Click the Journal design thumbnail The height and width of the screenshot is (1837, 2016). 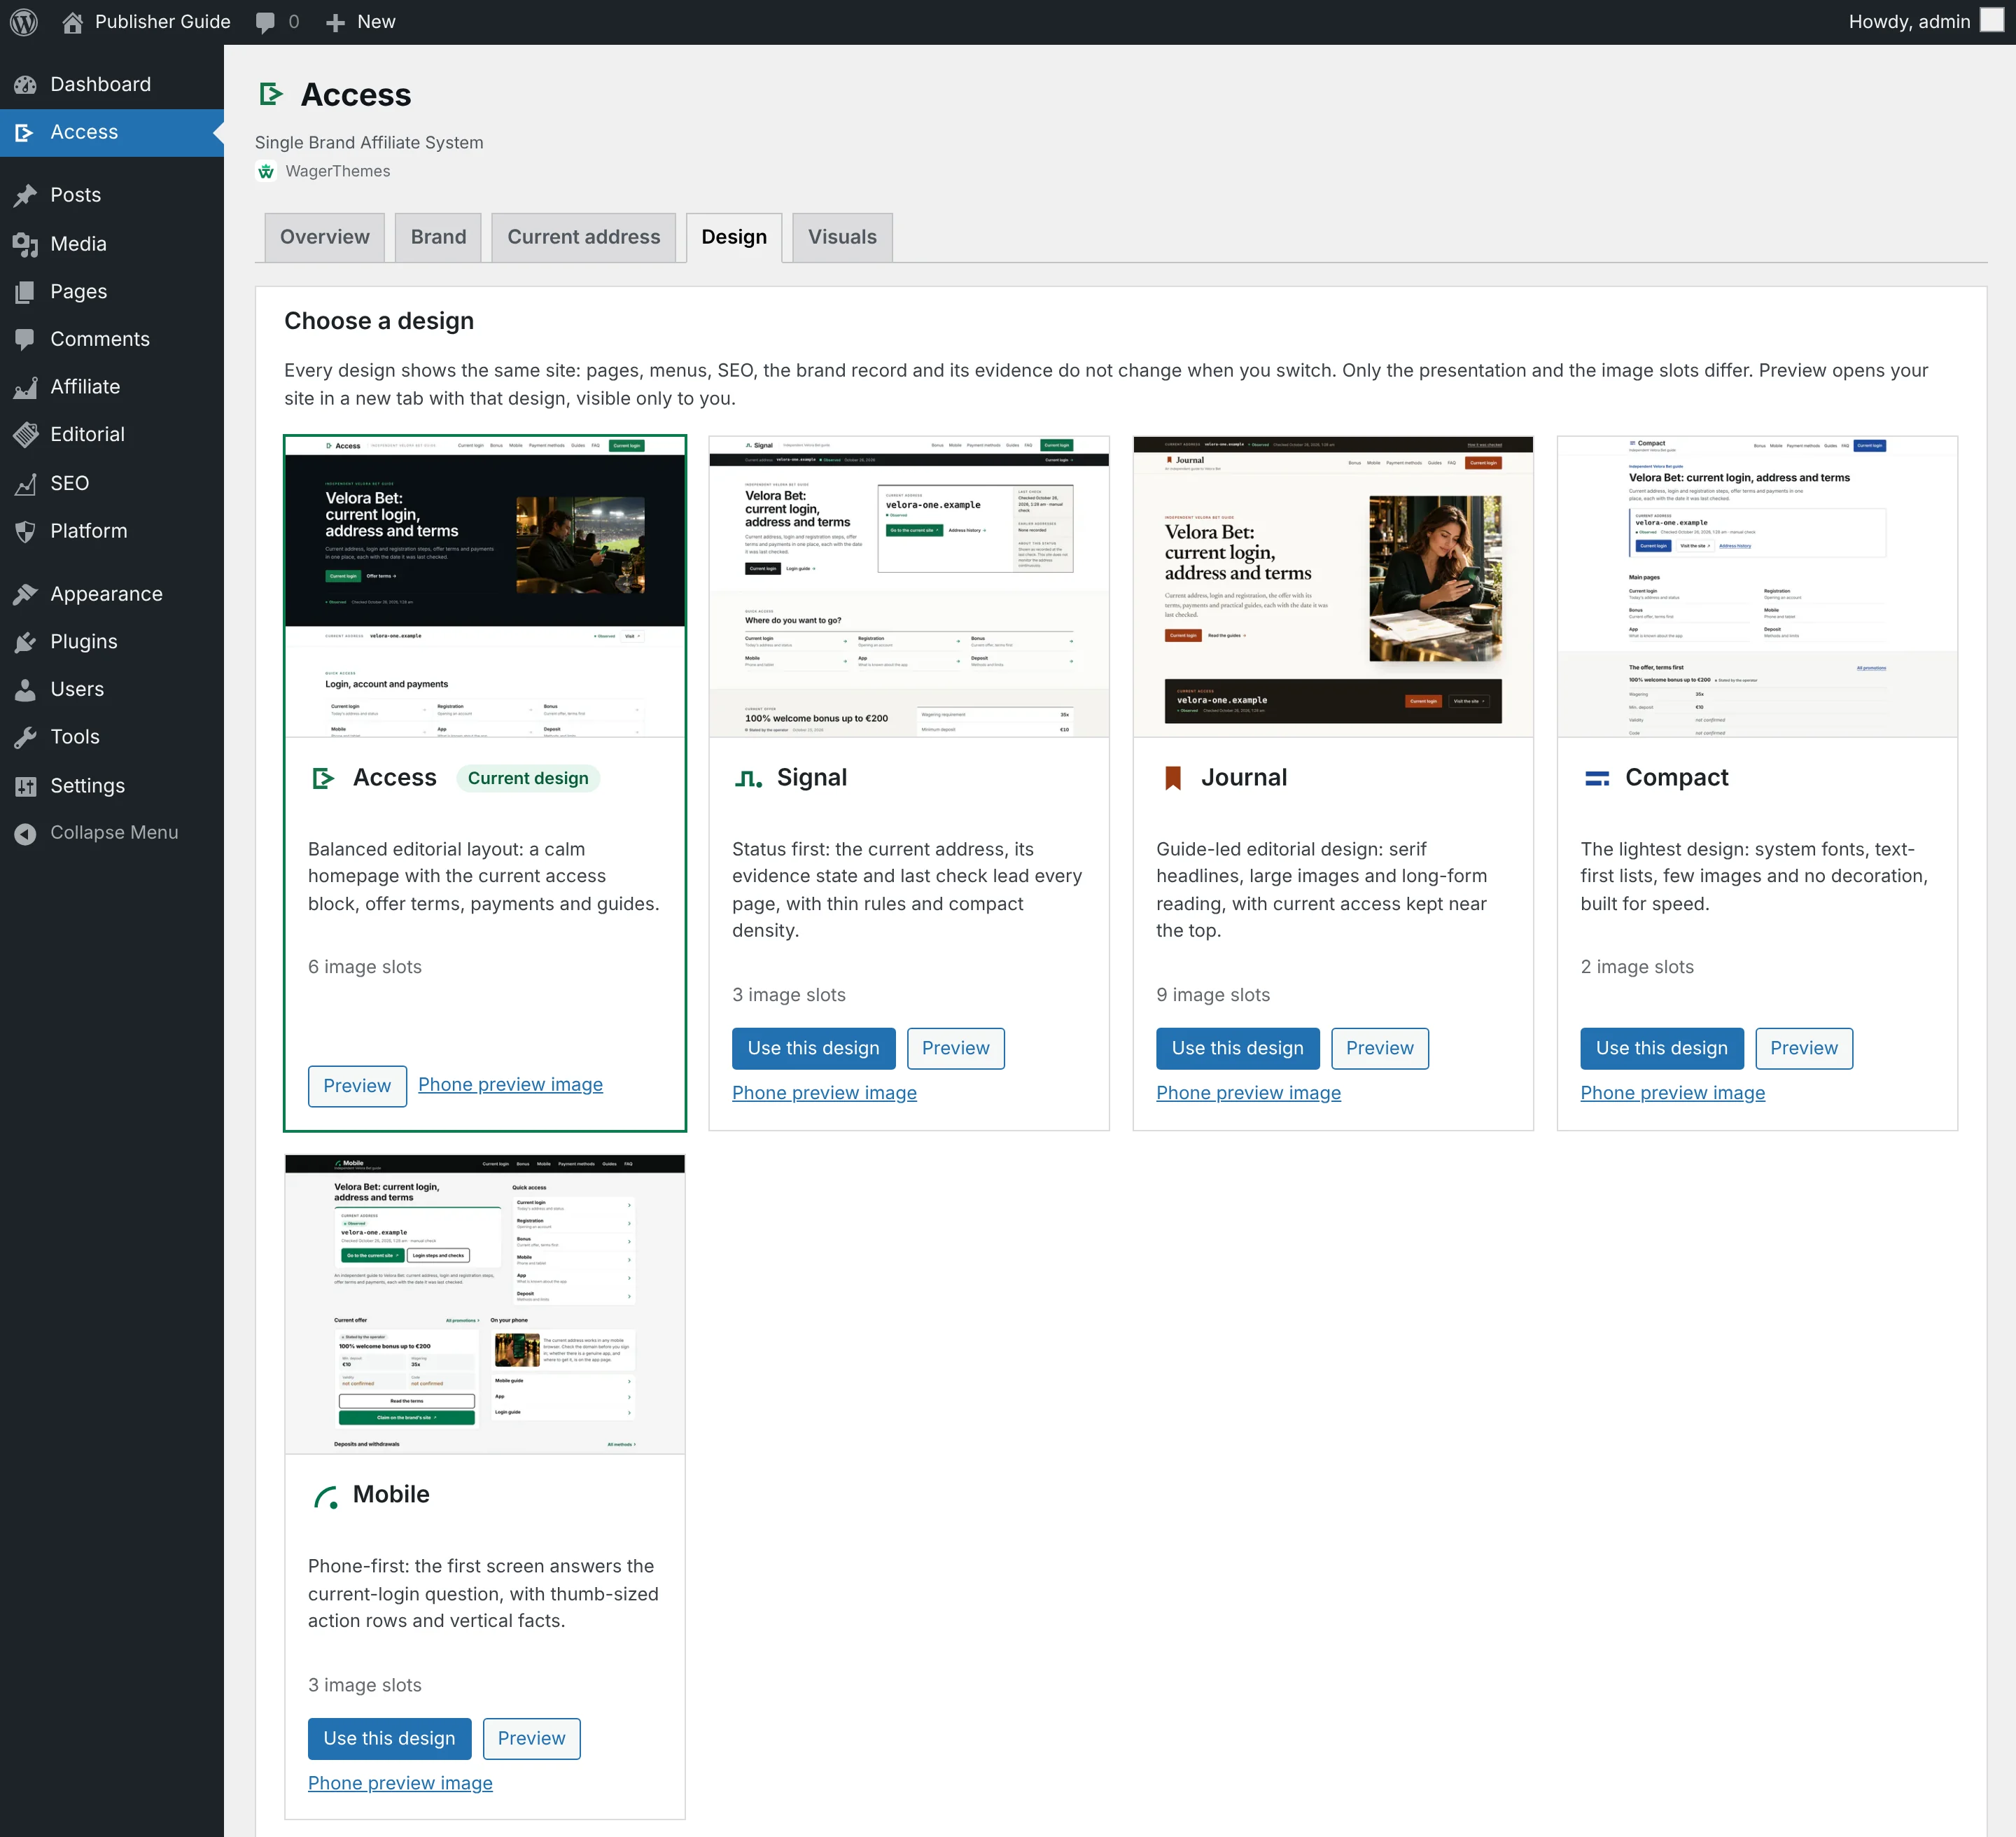(1333, 586)
